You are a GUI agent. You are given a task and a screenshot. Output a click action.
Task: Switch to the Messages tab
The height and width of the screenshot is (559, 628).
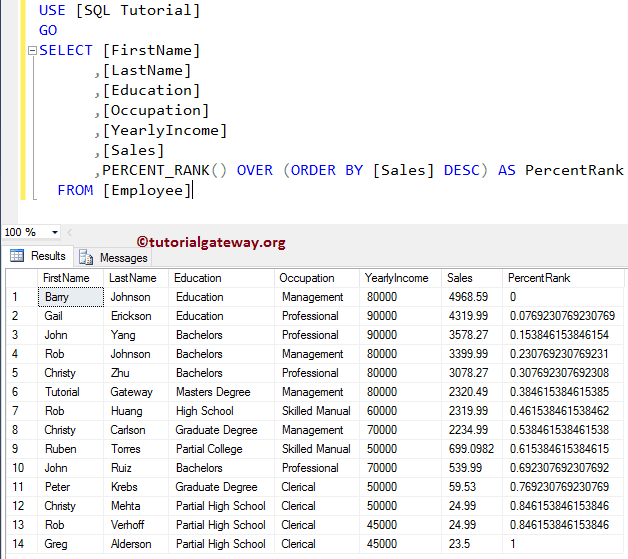pyautogui.click(x=114, y=257)
